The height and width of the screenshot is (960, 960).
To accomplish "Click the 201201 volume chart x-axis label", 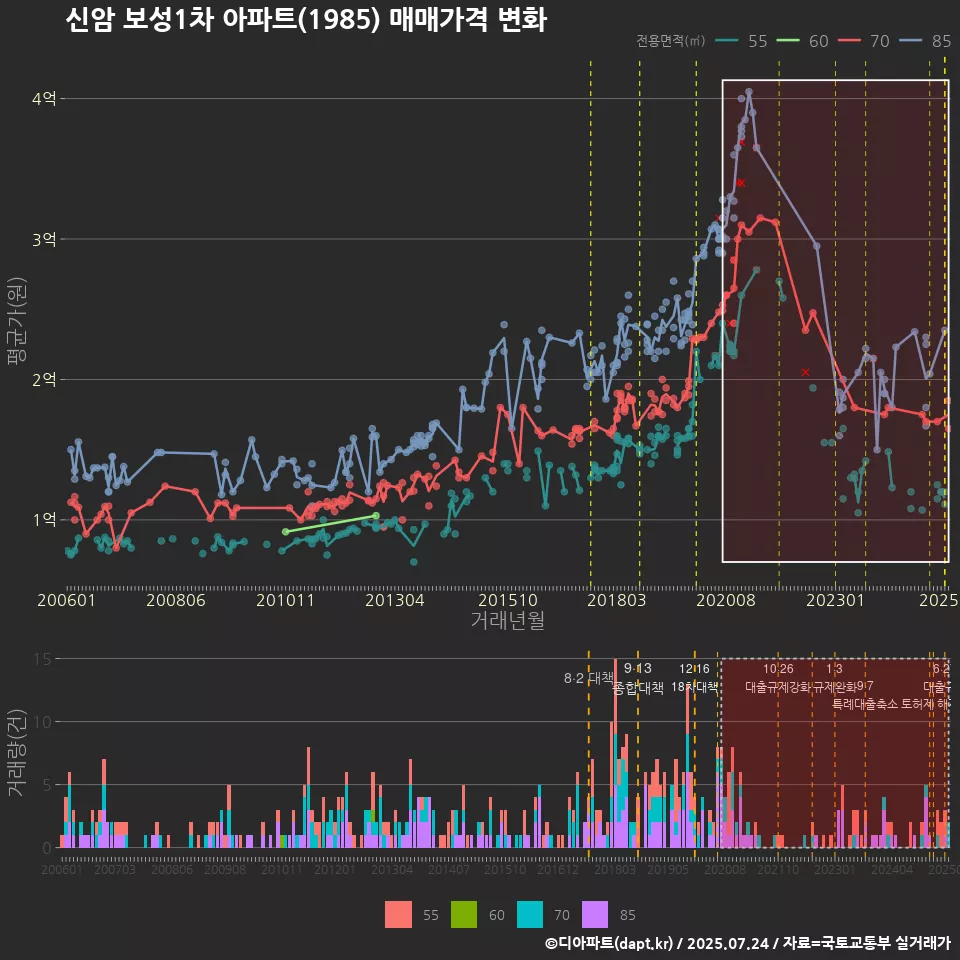I will pyautogui.click(x=334, y=869).
